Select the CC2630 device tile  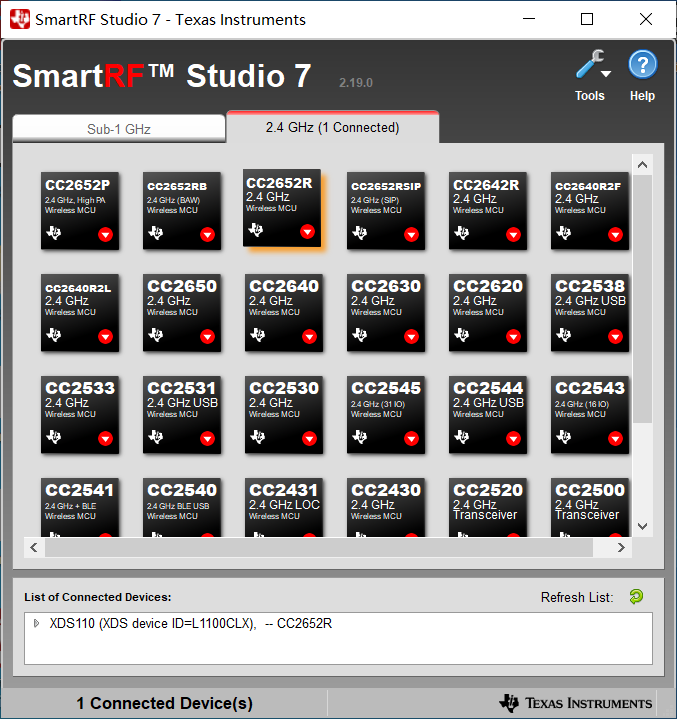386,313
